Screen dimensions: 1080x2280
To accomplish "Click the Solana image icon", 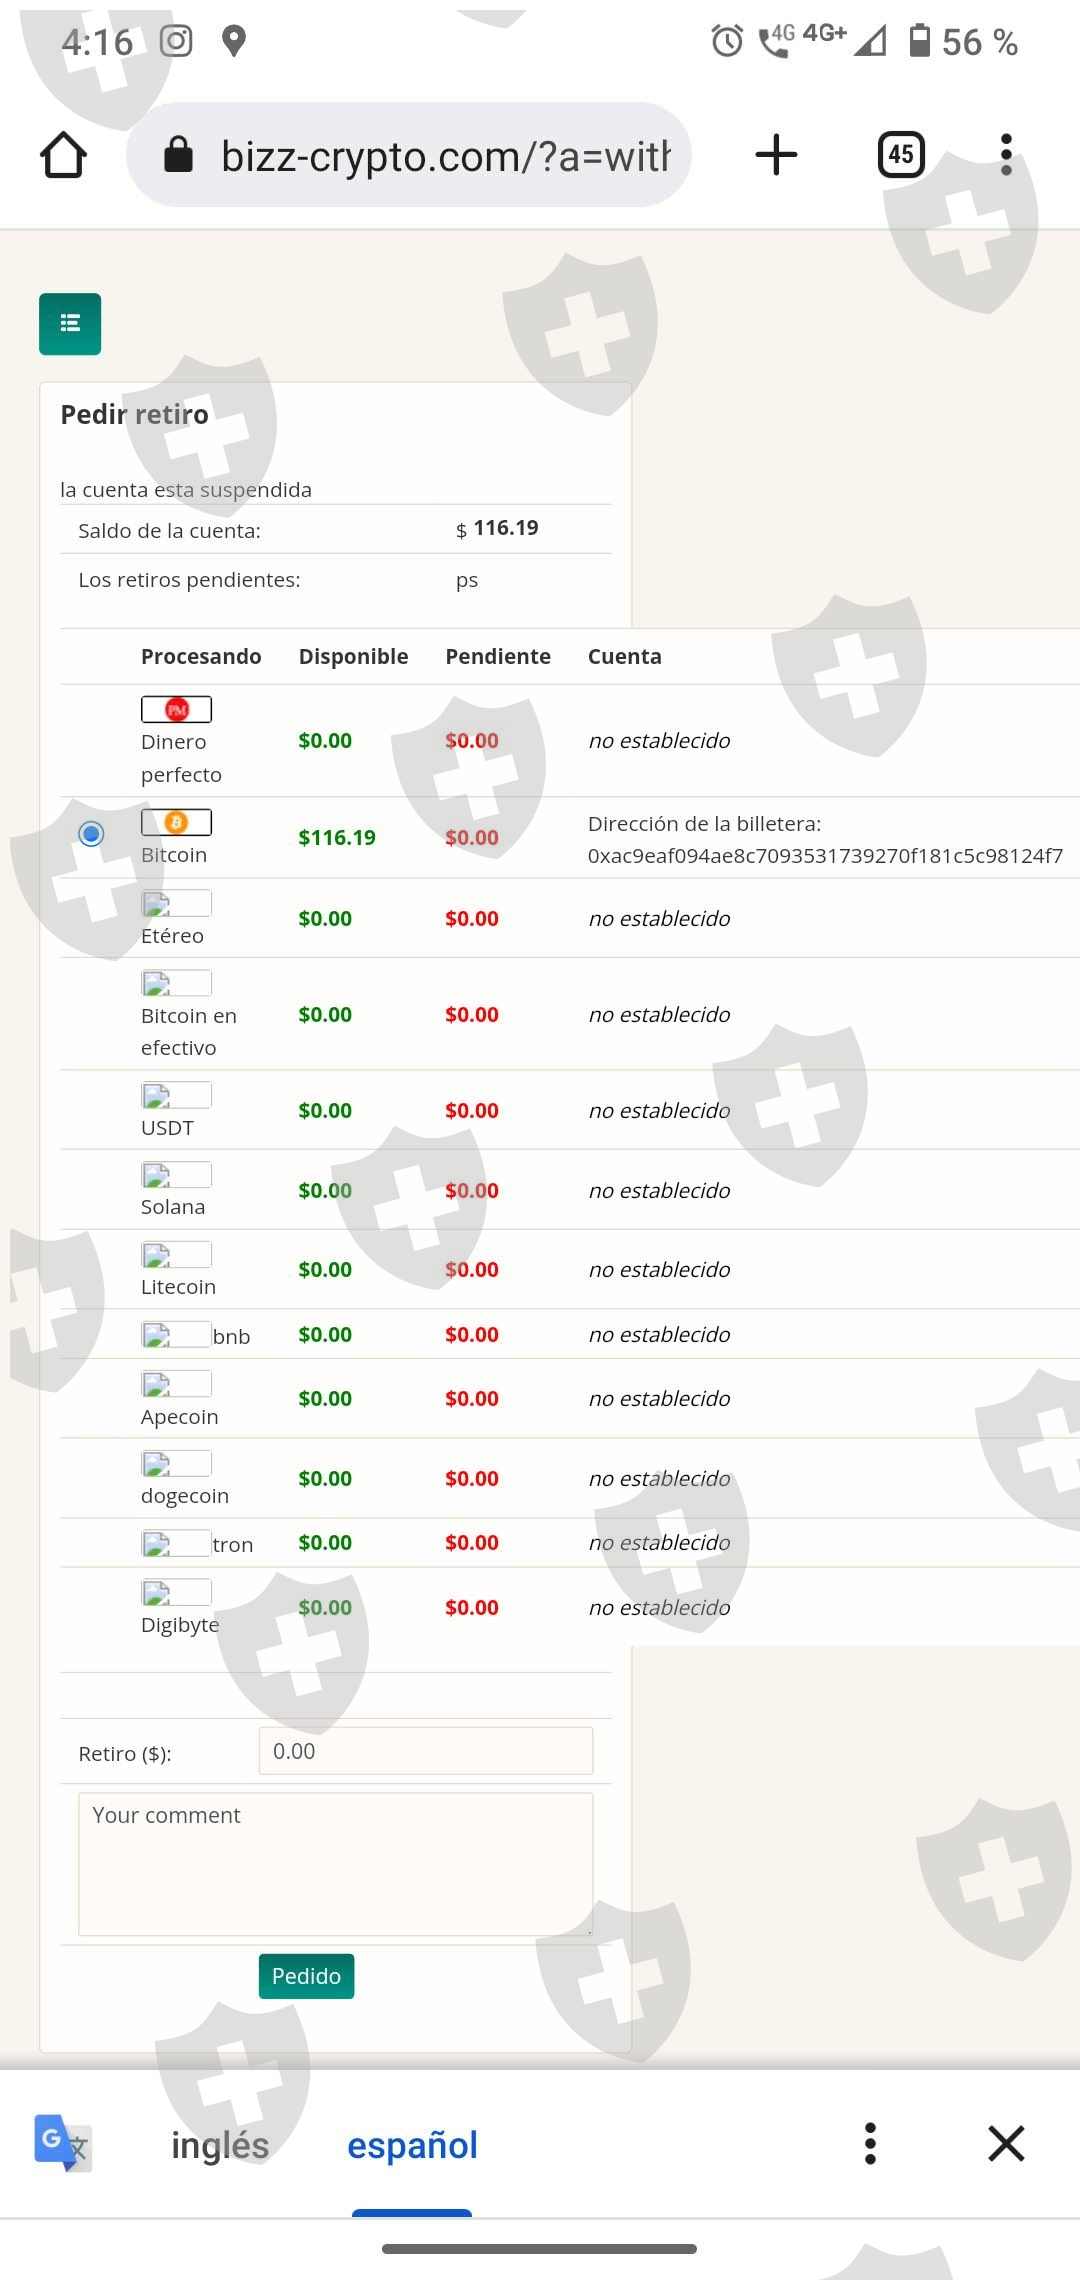I will tap(176, 1175).
